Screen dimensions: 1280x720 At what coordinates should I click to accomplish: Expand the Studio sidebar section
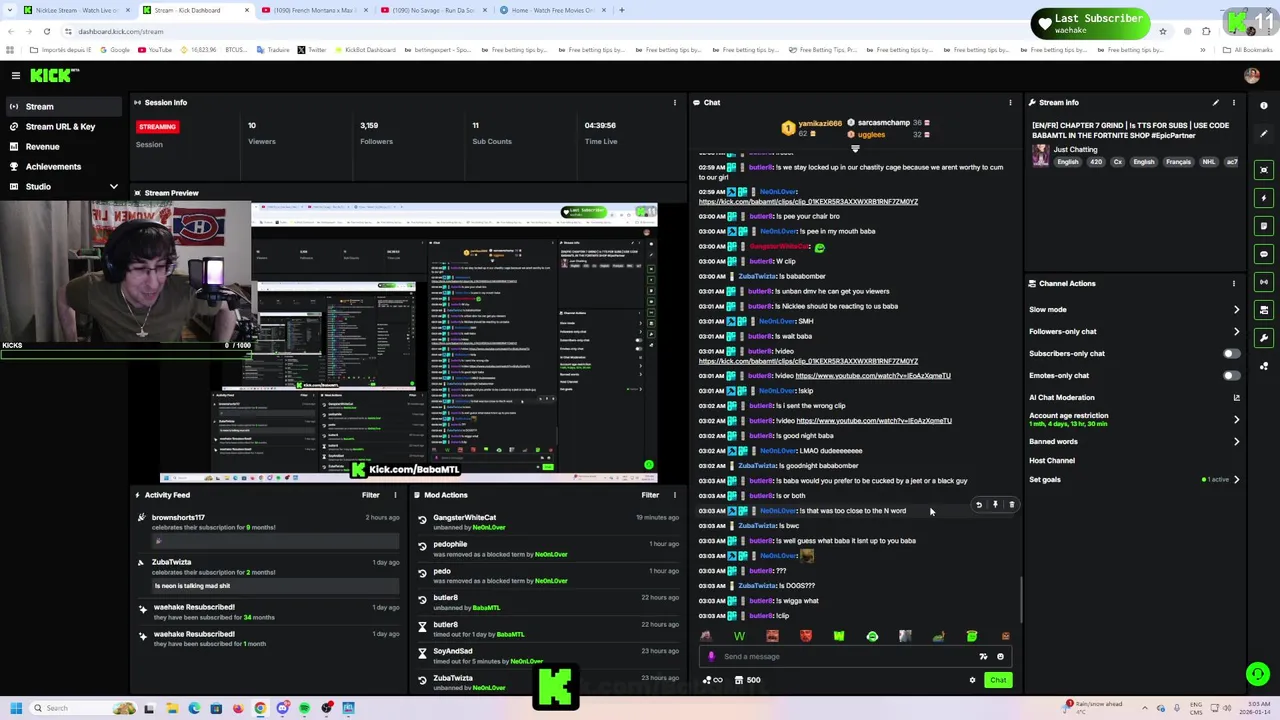click(113, 187)
